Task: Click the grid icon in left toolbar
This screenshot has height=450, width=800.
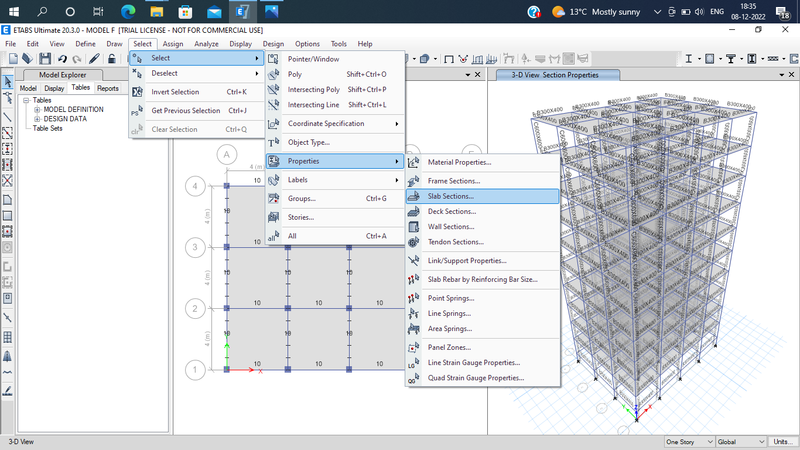Action: 8,337
